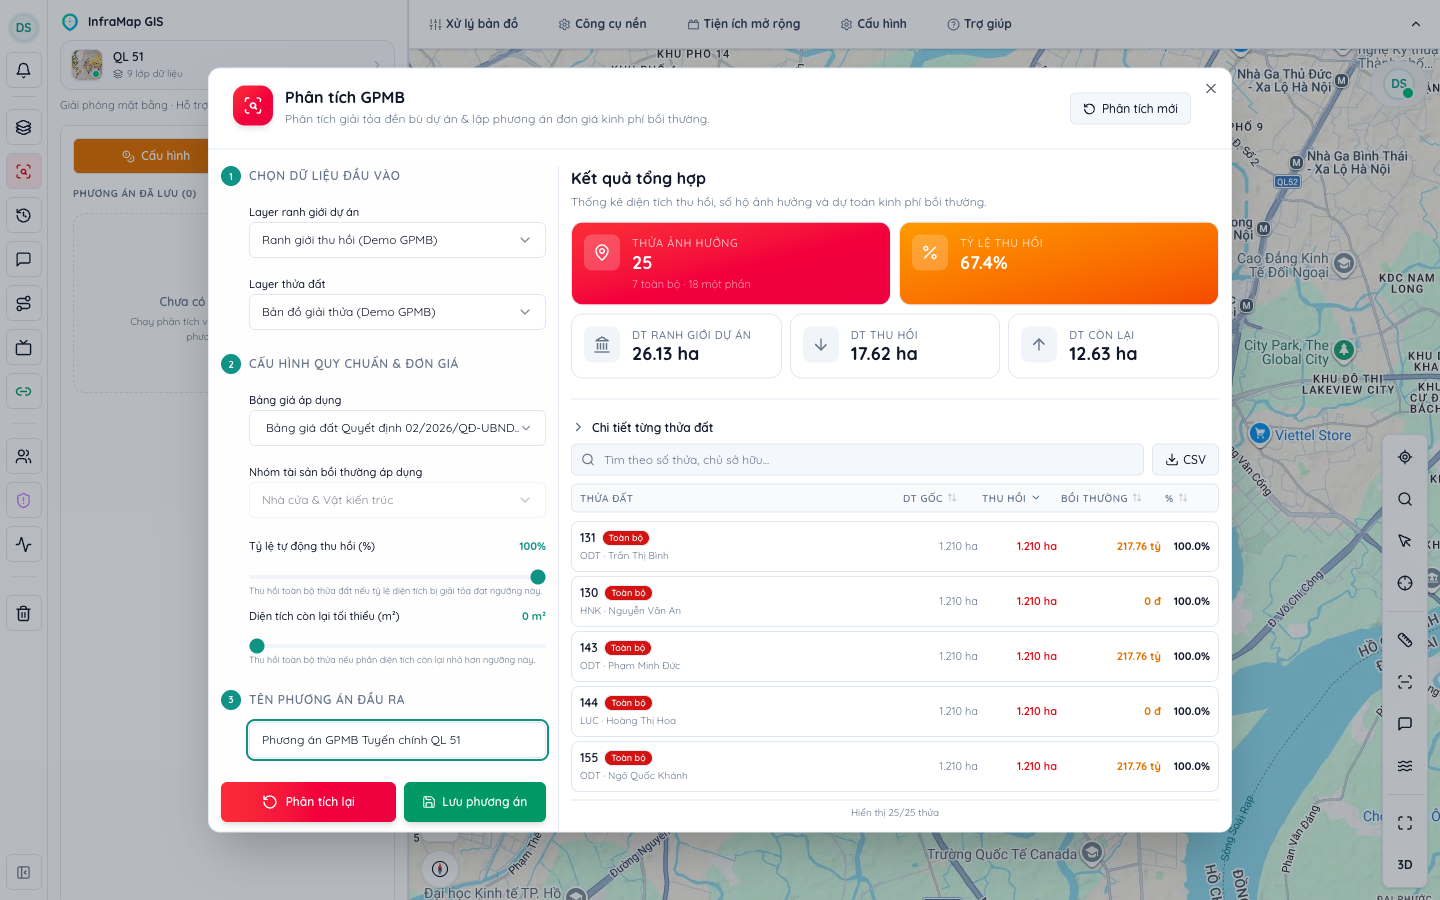Click the DT RANH GIỚI DỰ ÁN card
Viewport: 1440px width, 900px height.
pyautogui.click(x=676, y=346)
